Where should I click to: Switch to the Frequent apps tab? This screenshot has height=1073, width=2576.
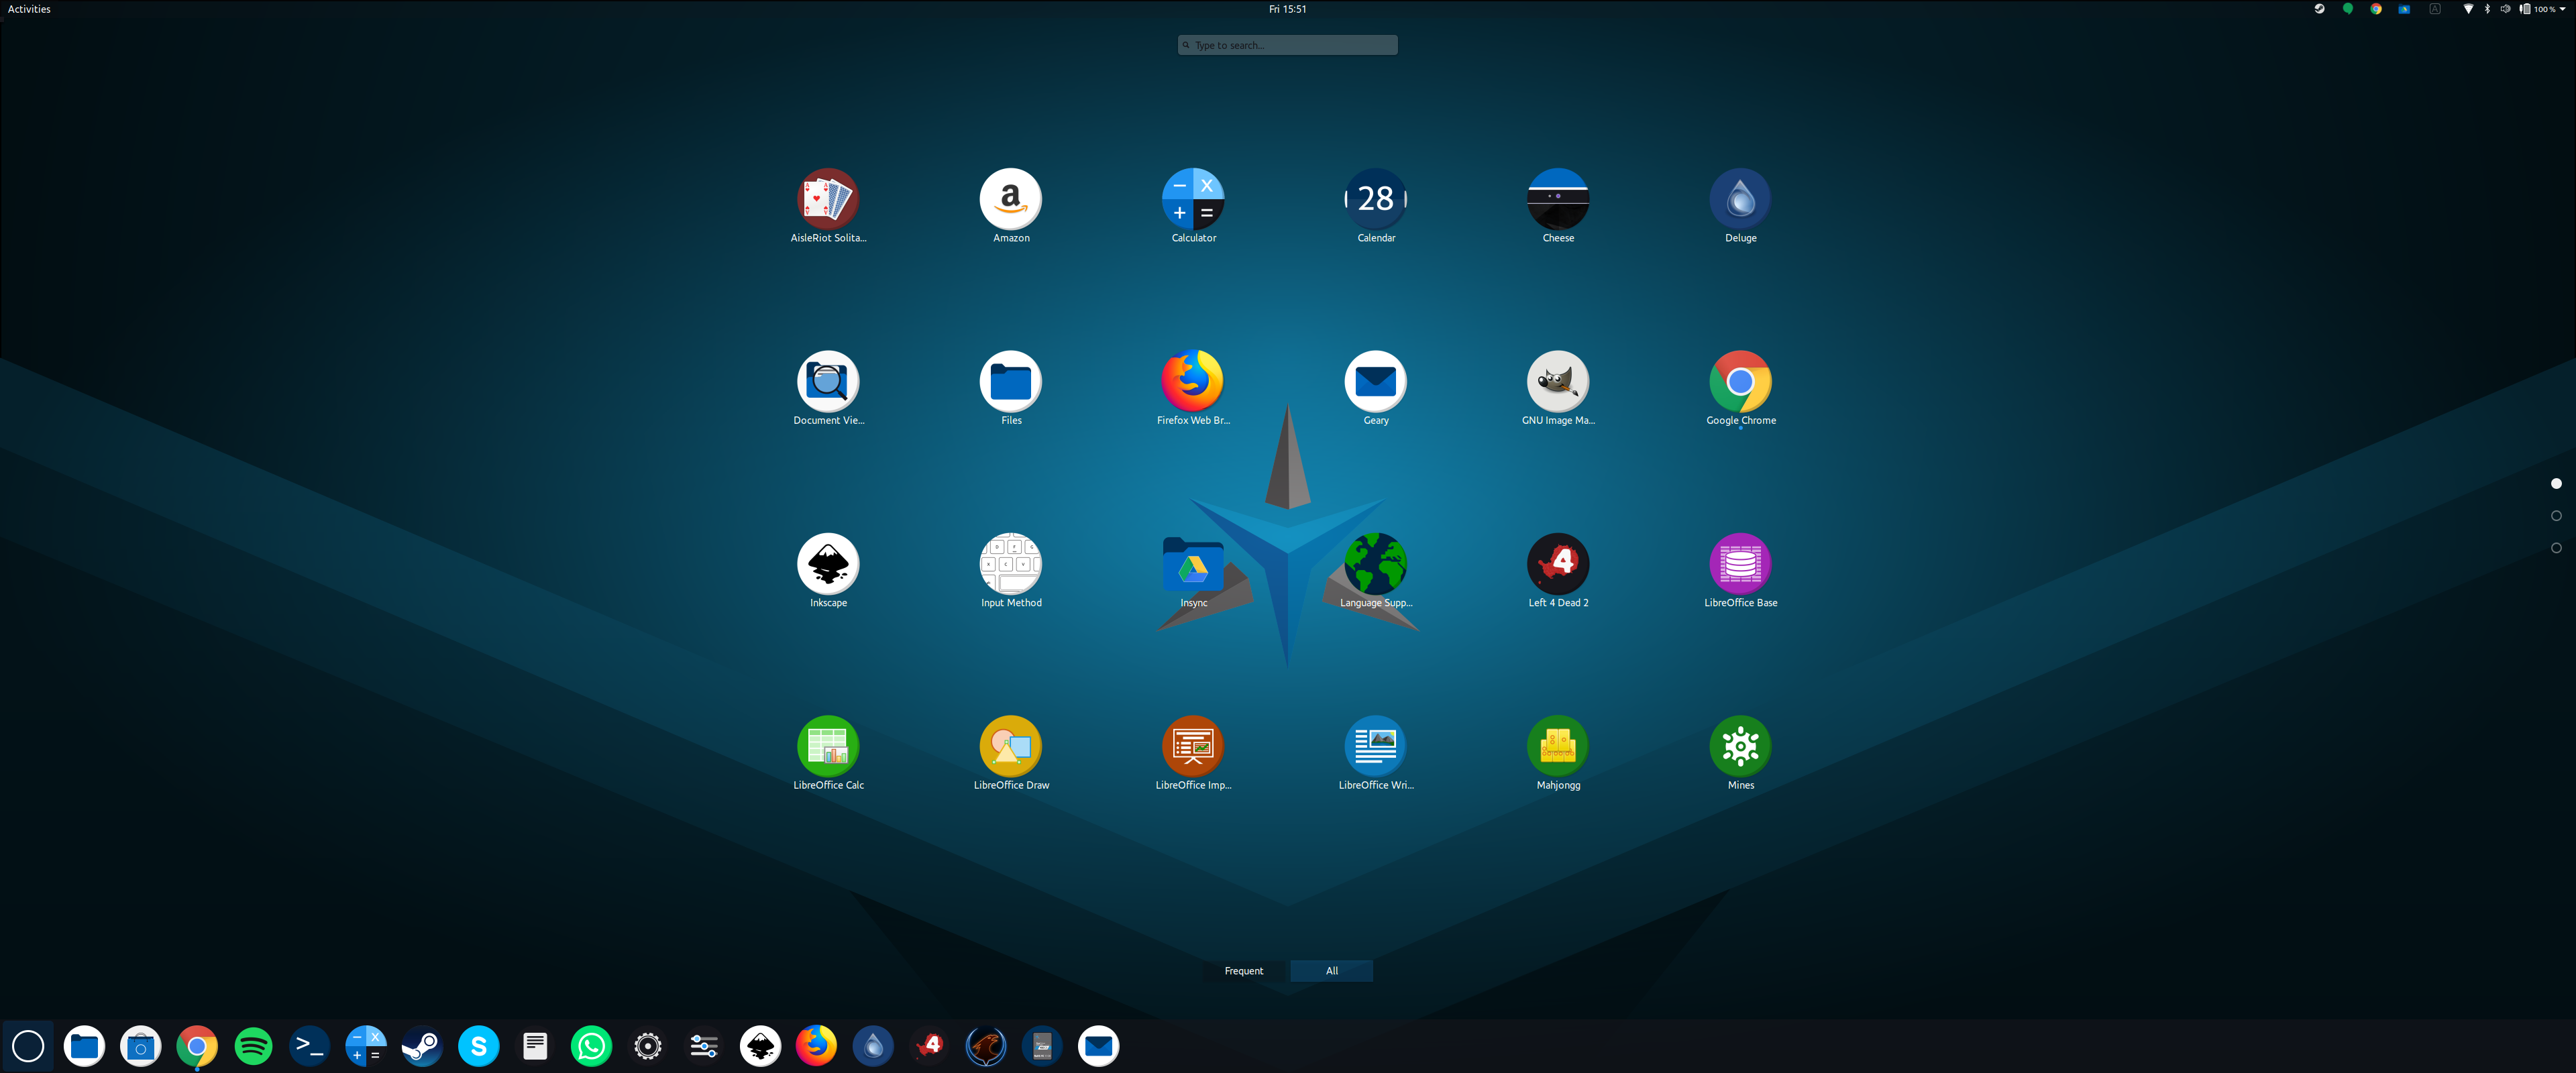[1244, 971]
